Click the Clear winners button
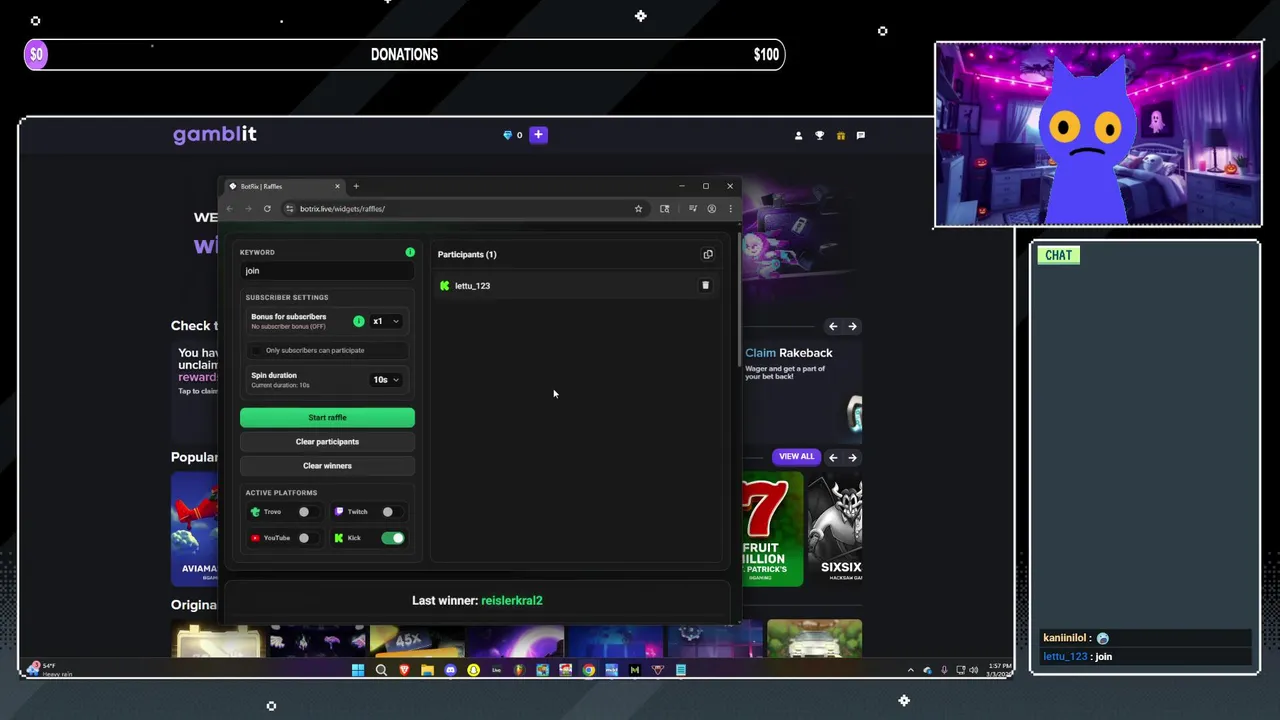This screenshot has width=1280, height=720. (x=327, y=466)
